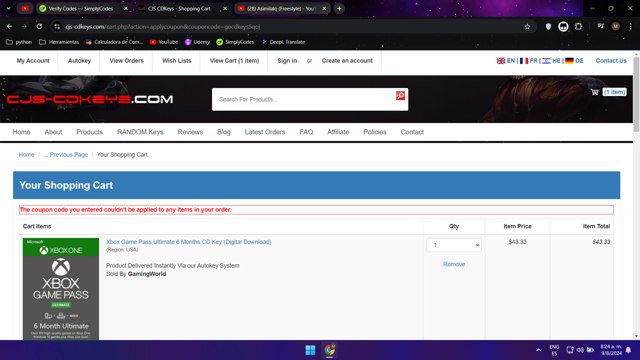This screenshot has height=360, width=640.
Task: Switch site language to French (FR)
Action: point(529,60)
